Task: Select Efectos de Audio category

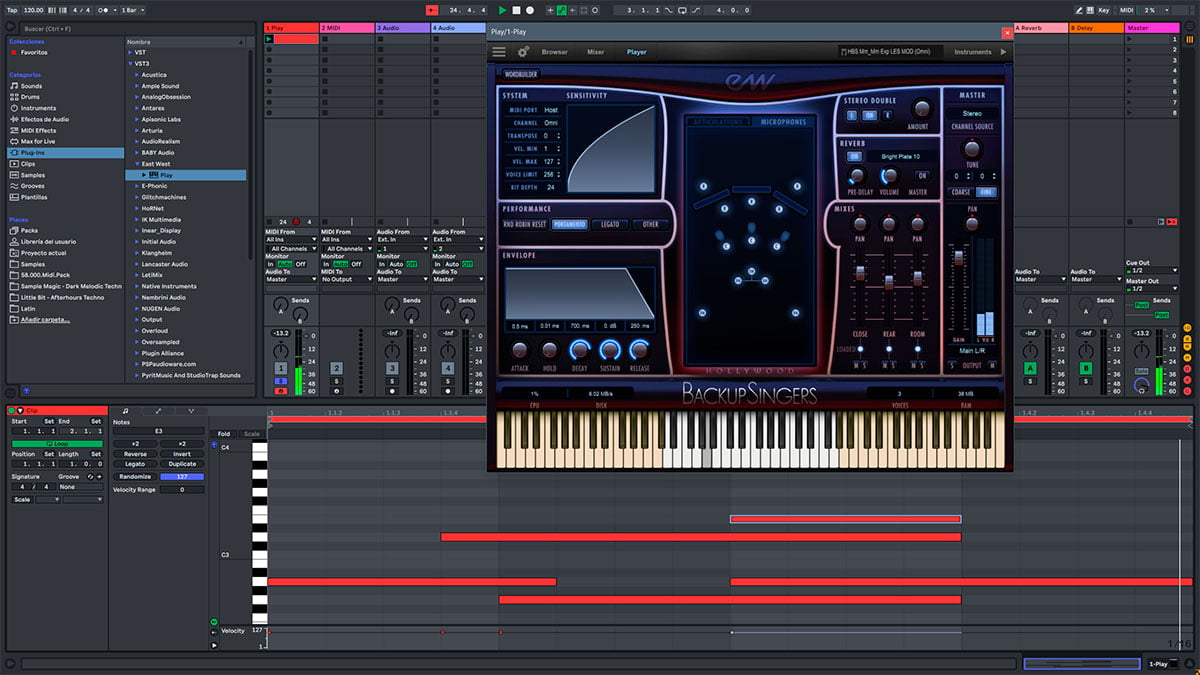Action: tap(44, 119)
